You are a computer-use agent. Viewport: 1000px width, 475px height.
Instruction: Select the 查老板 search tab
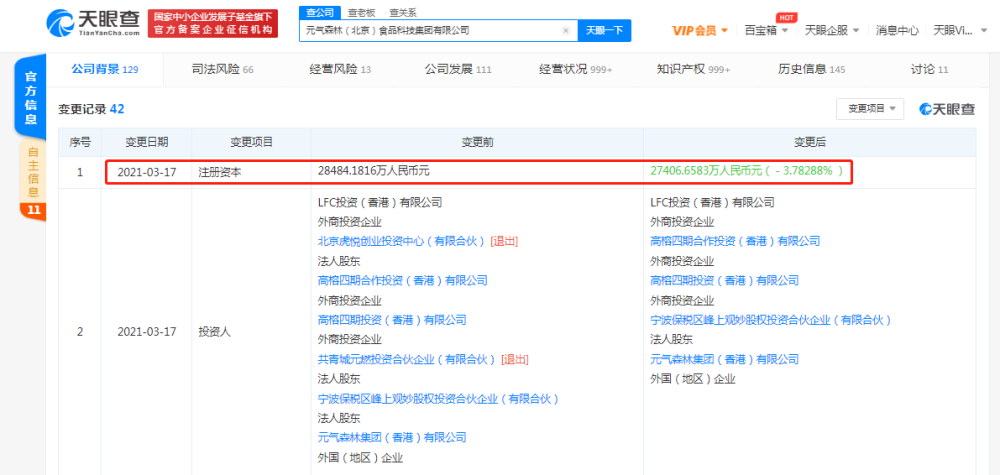coord(362,13)
